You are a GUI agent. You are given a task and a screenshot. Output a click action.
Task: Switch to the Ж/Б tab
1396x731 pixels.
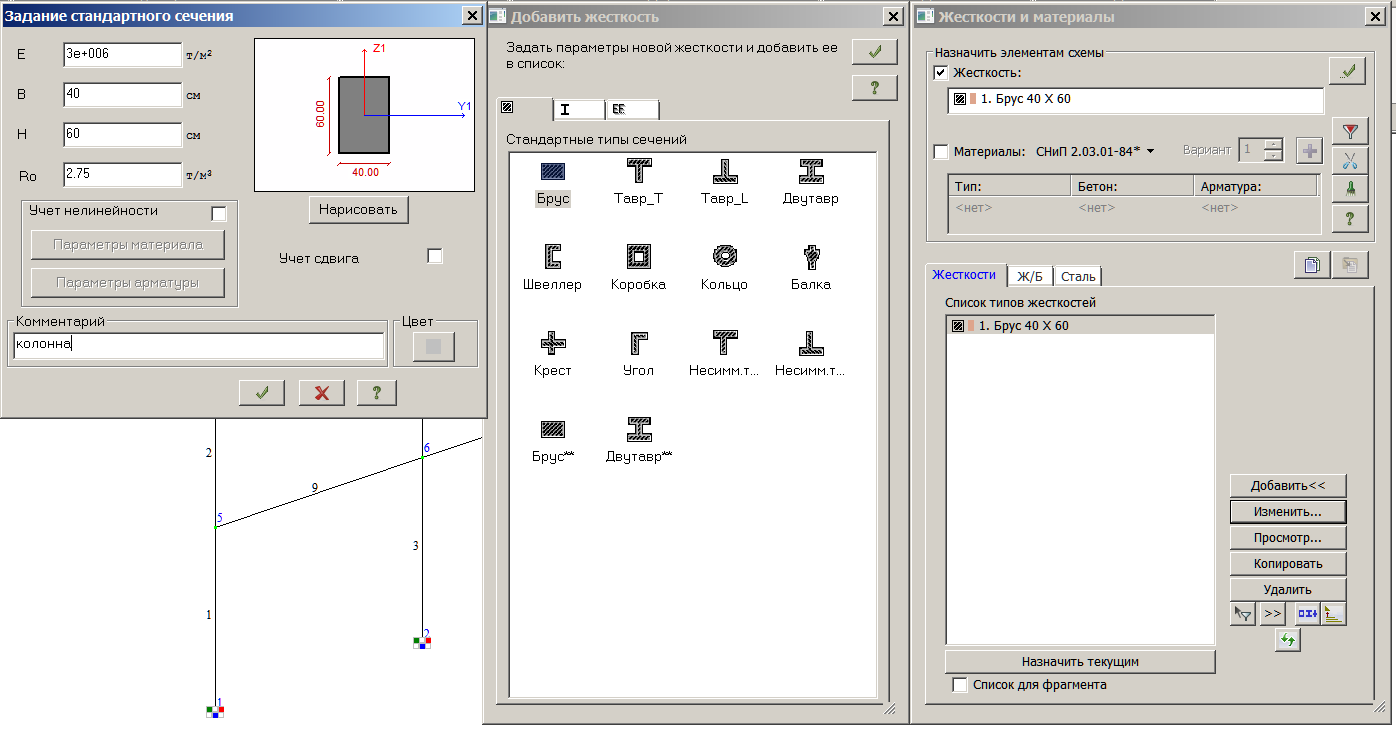pos(1029,276)
